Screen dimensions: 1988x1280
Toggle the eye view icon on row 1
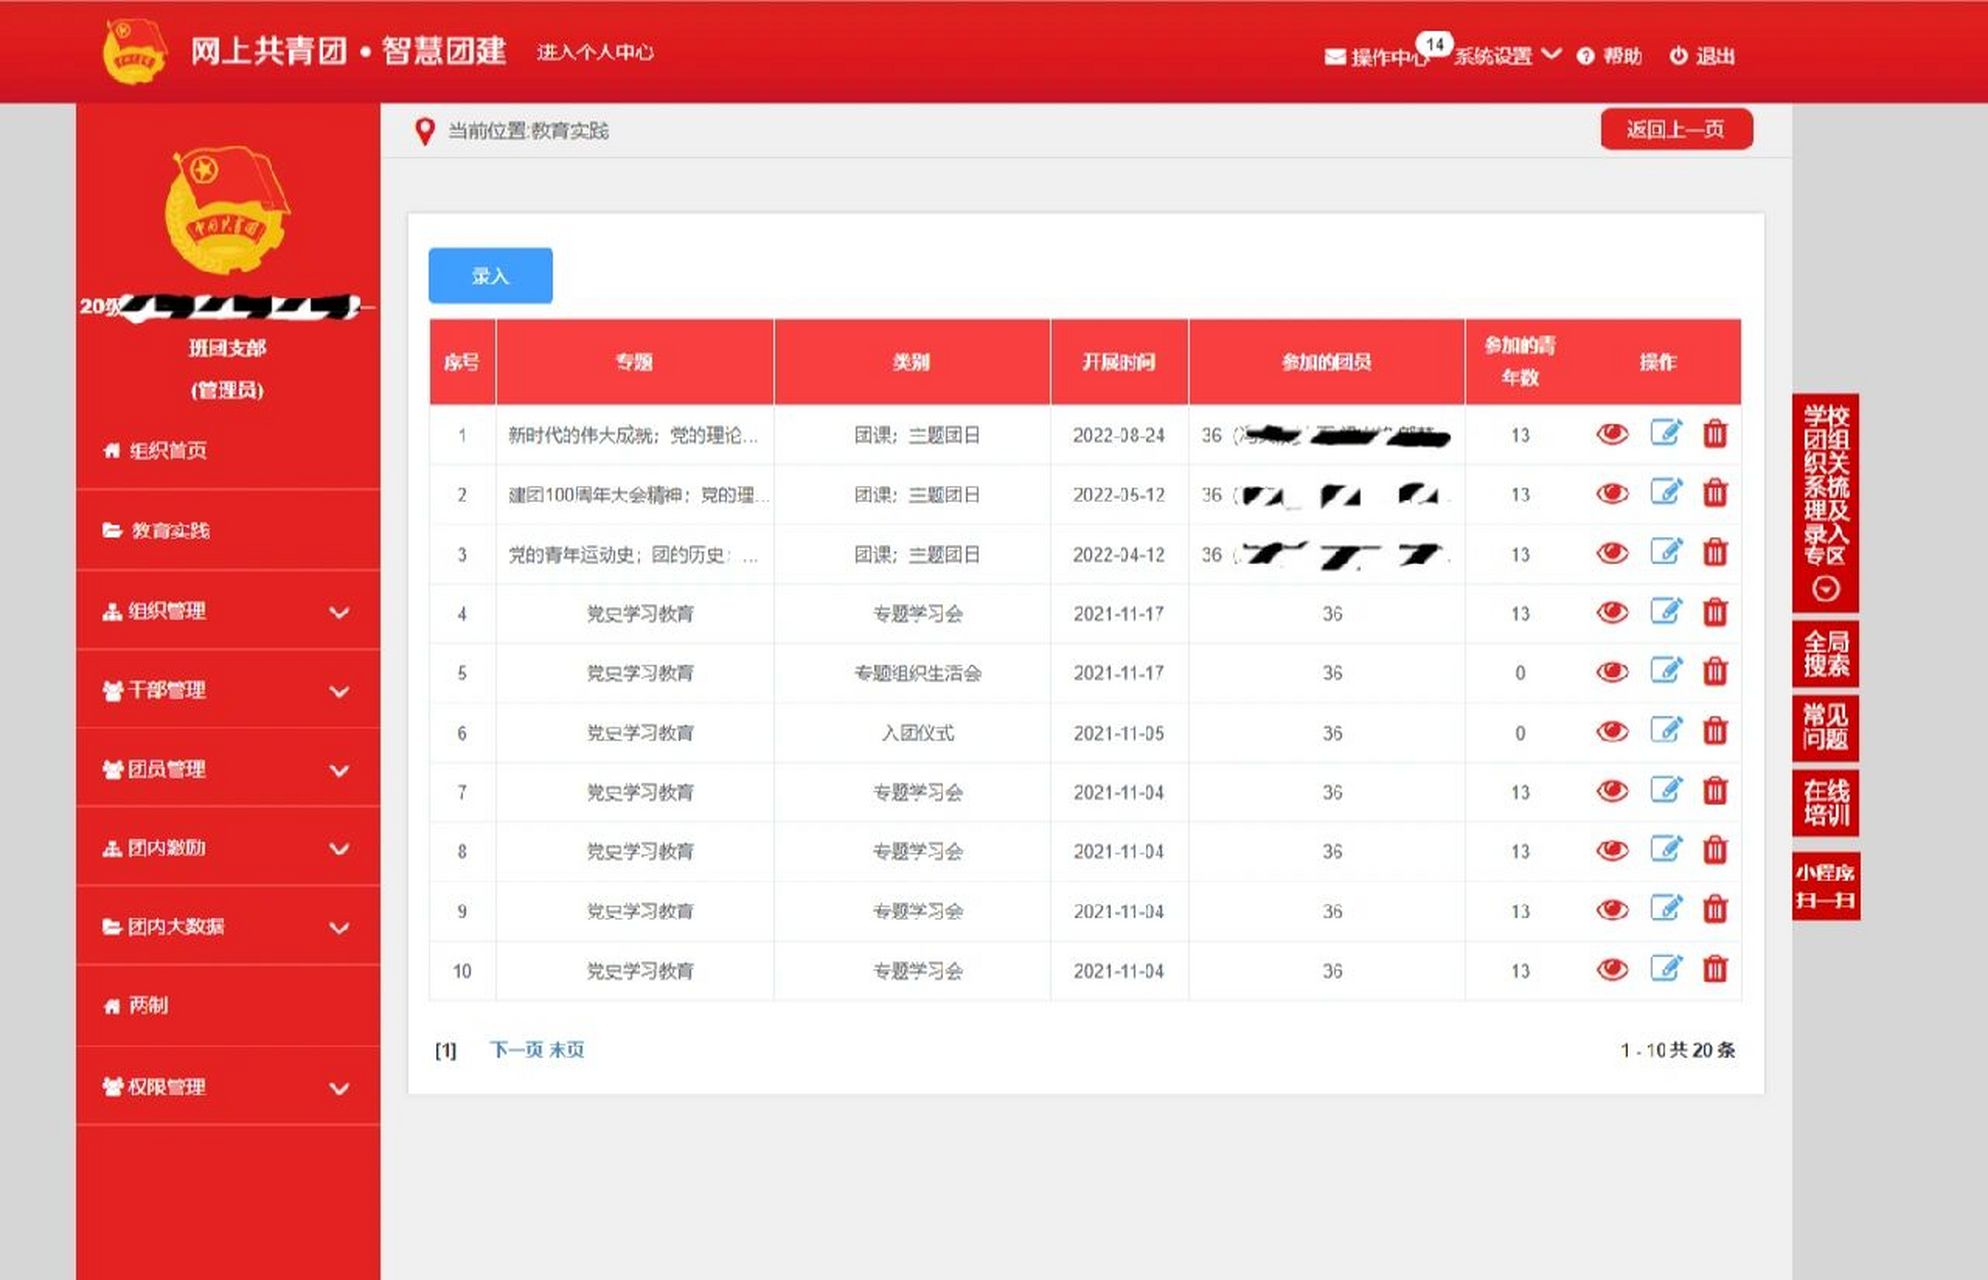pyautogui.click(x=1612, y=435)
